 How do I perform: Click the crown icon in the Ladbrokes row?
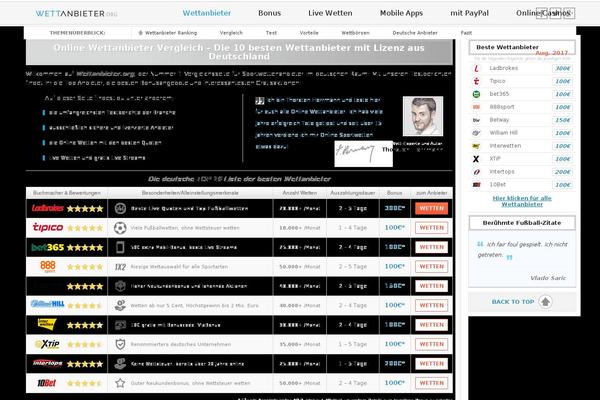point(120,208)
